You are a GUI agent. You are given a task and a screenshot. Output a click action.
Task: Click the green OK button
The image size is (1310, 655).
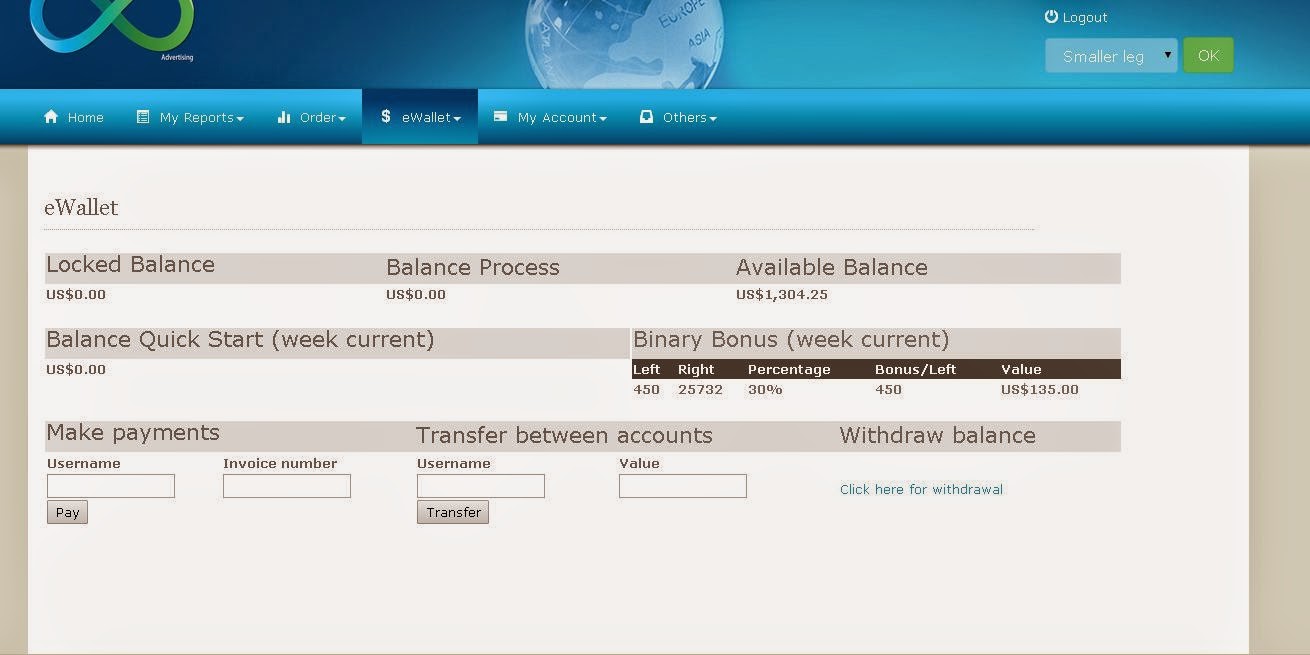[x=1208, y=56]
